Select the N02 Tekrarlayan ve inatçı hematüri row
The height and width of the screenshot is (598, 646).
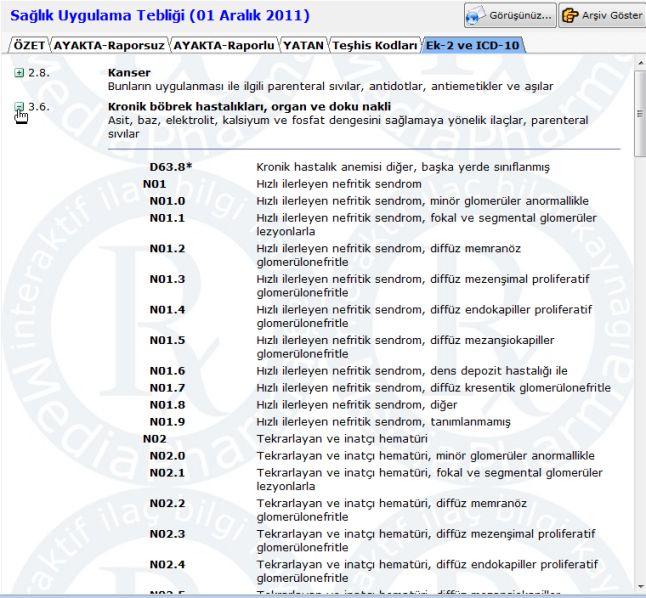click(154, 438)
